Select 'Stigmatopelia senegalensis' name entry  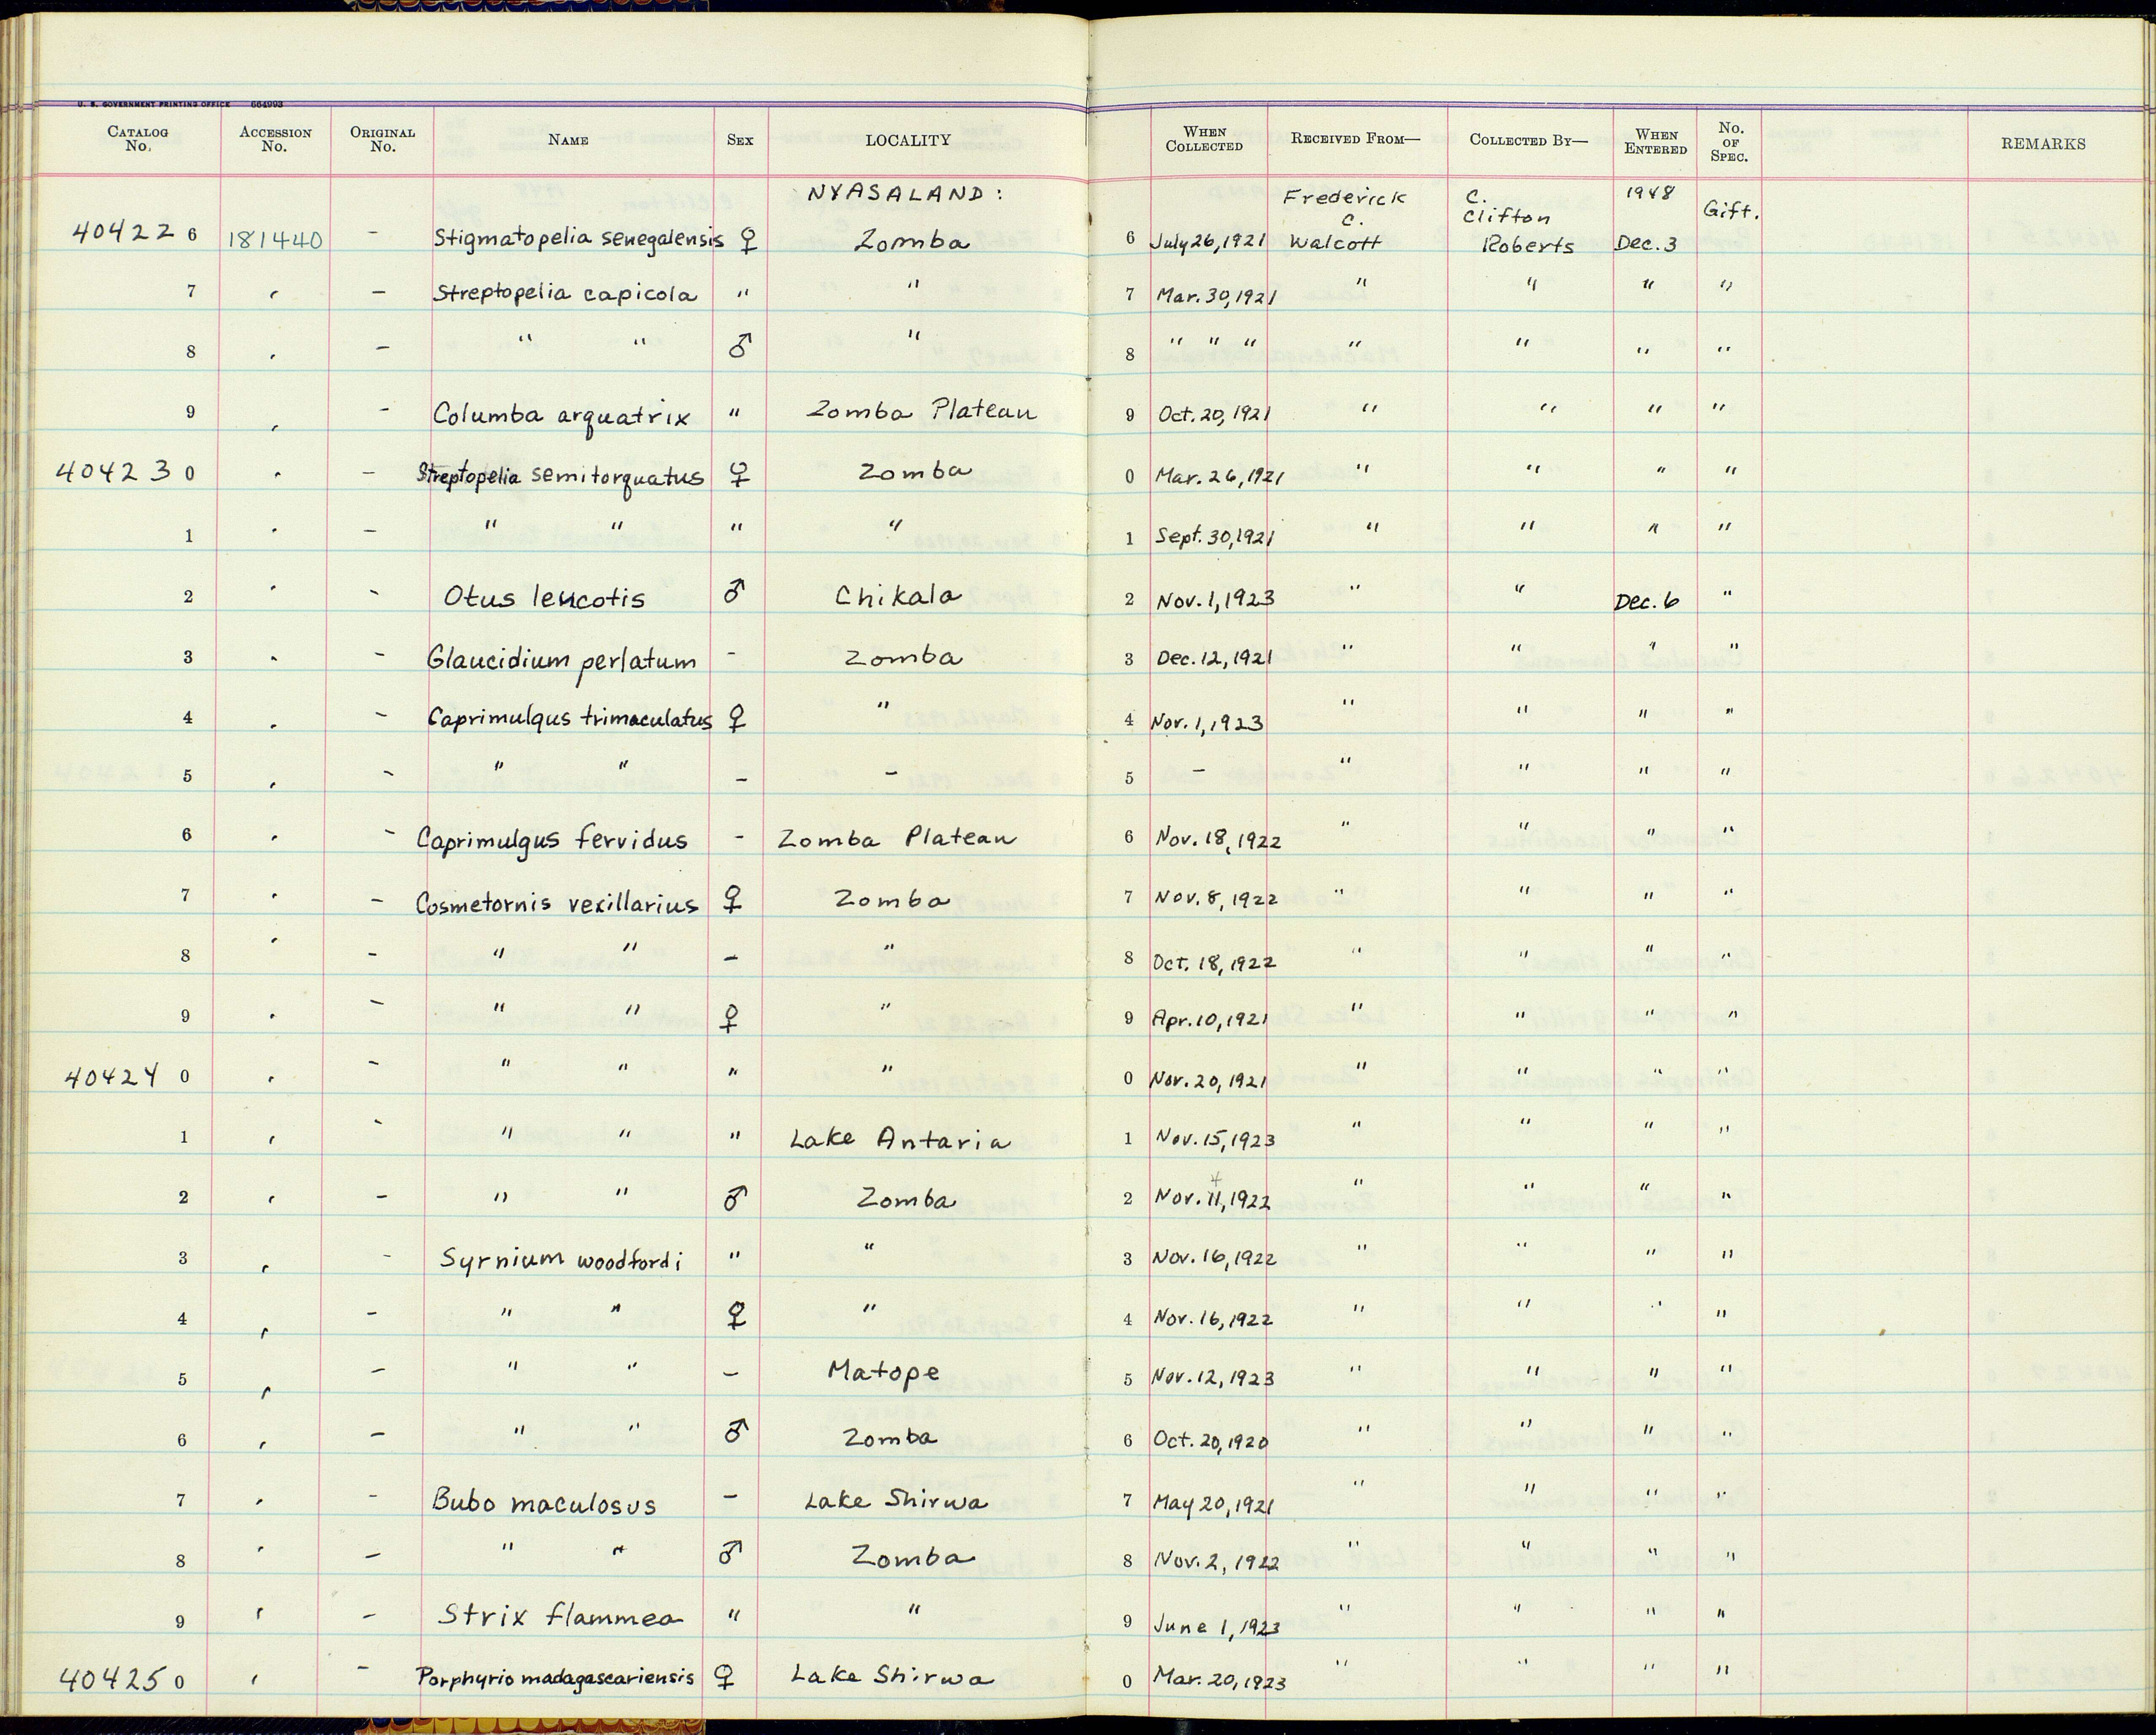[x=578, y=240]
